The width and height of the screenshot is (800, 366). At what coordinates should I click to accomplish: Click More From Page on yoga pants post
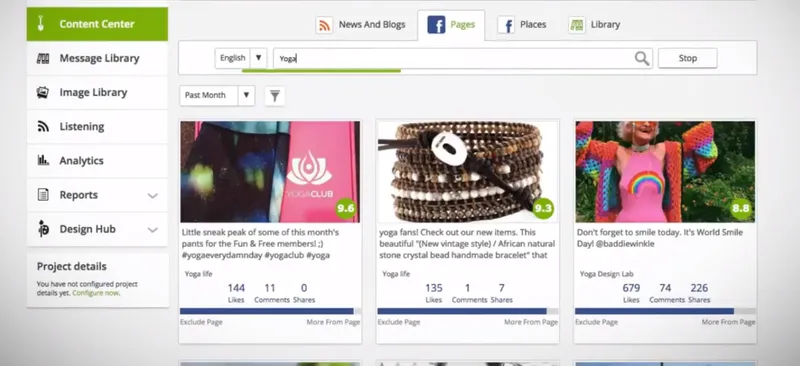333,322
